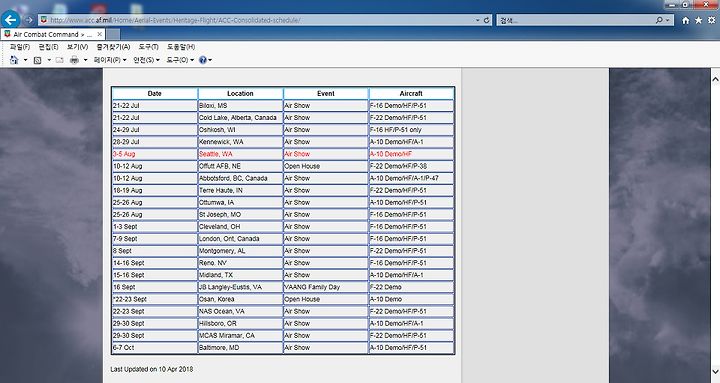Open the 즐겨찾기(A) menu
This screenshot has width=720, height=383.
113,47
